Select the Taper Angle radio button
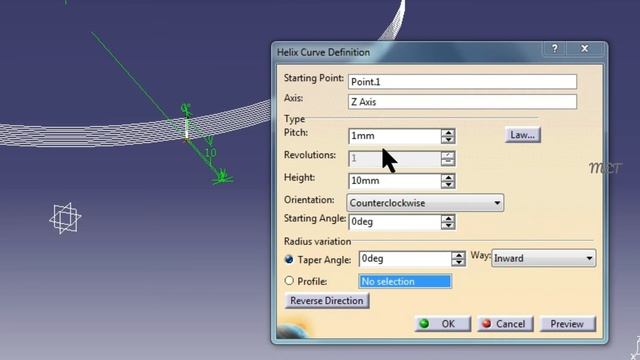Image resolution: width=640 pixels, height=360 pixels. (x=289, y=259)
